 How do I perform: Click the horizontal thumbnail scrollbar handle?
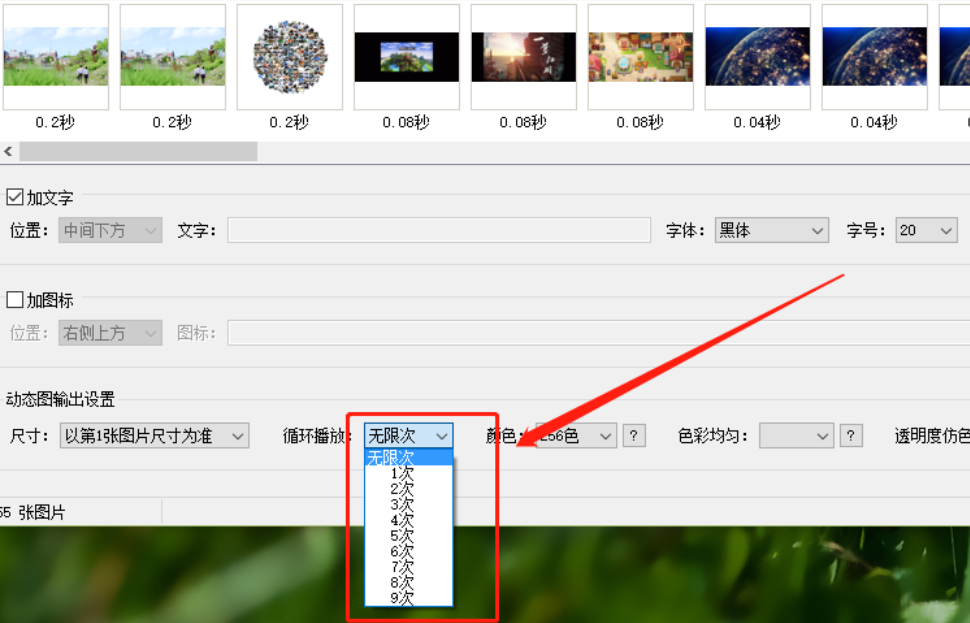point(138,151)
